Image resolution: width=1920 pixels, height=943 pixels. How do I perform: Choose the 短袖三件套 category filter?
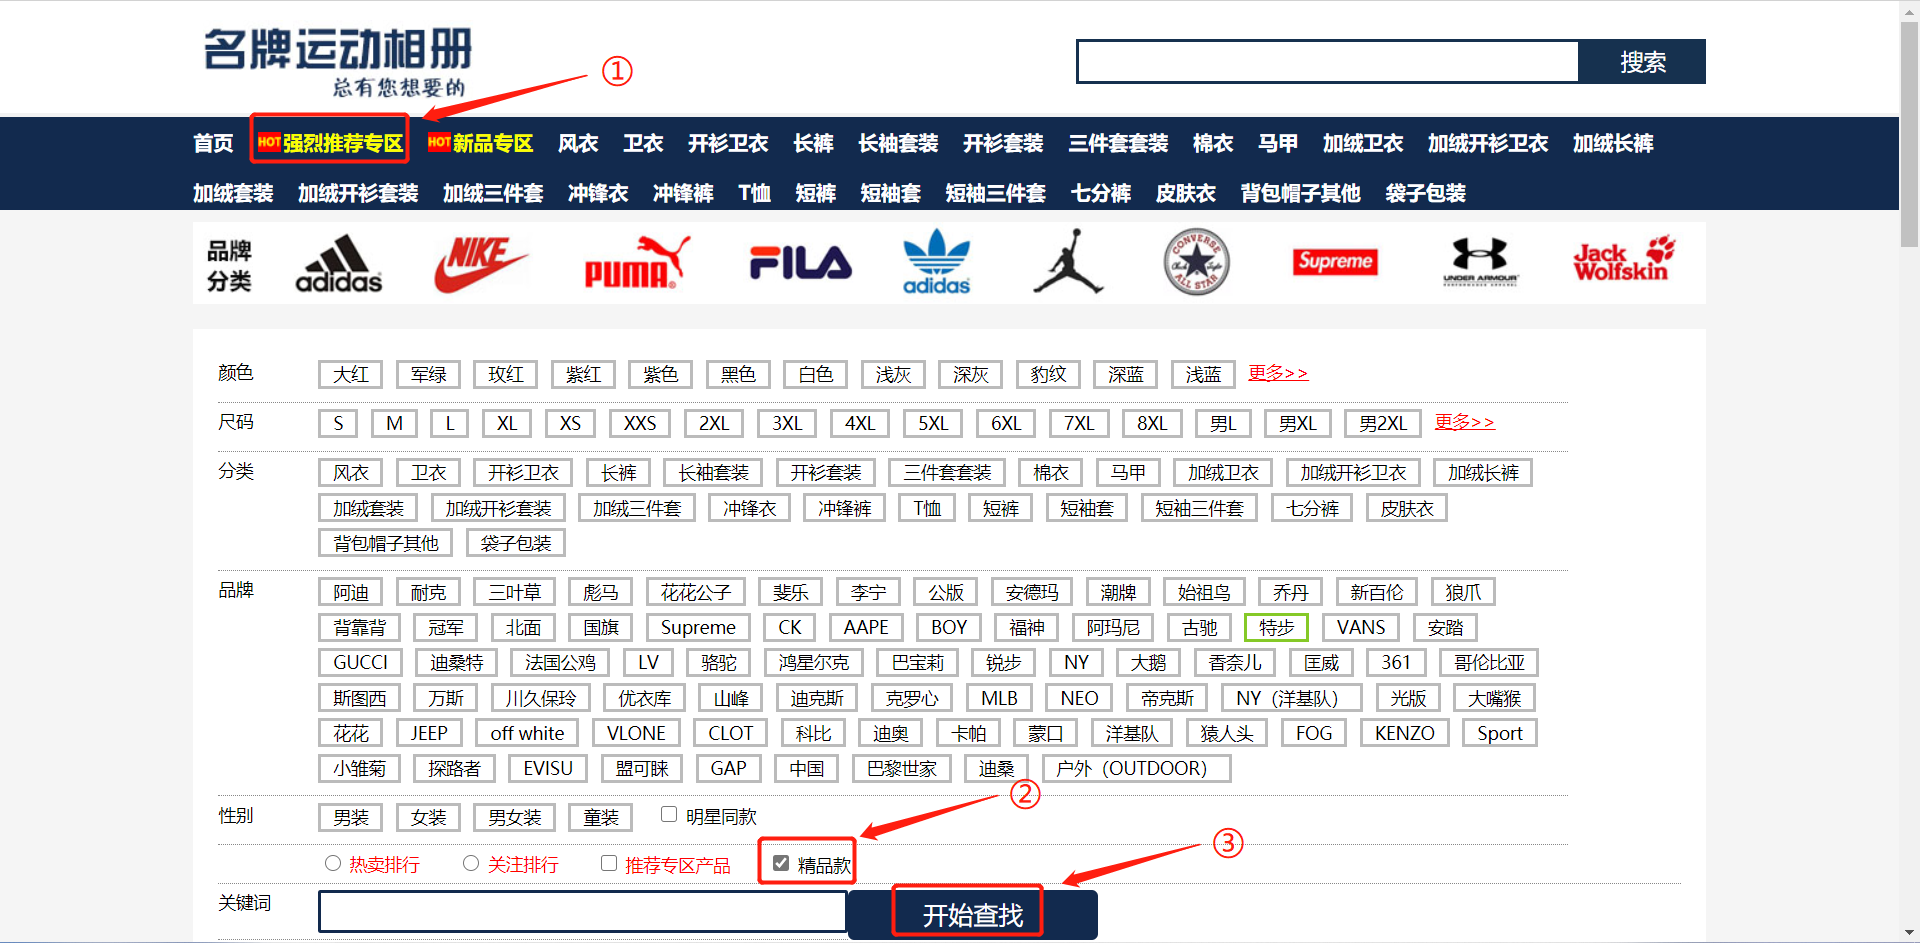[1199, 508]
